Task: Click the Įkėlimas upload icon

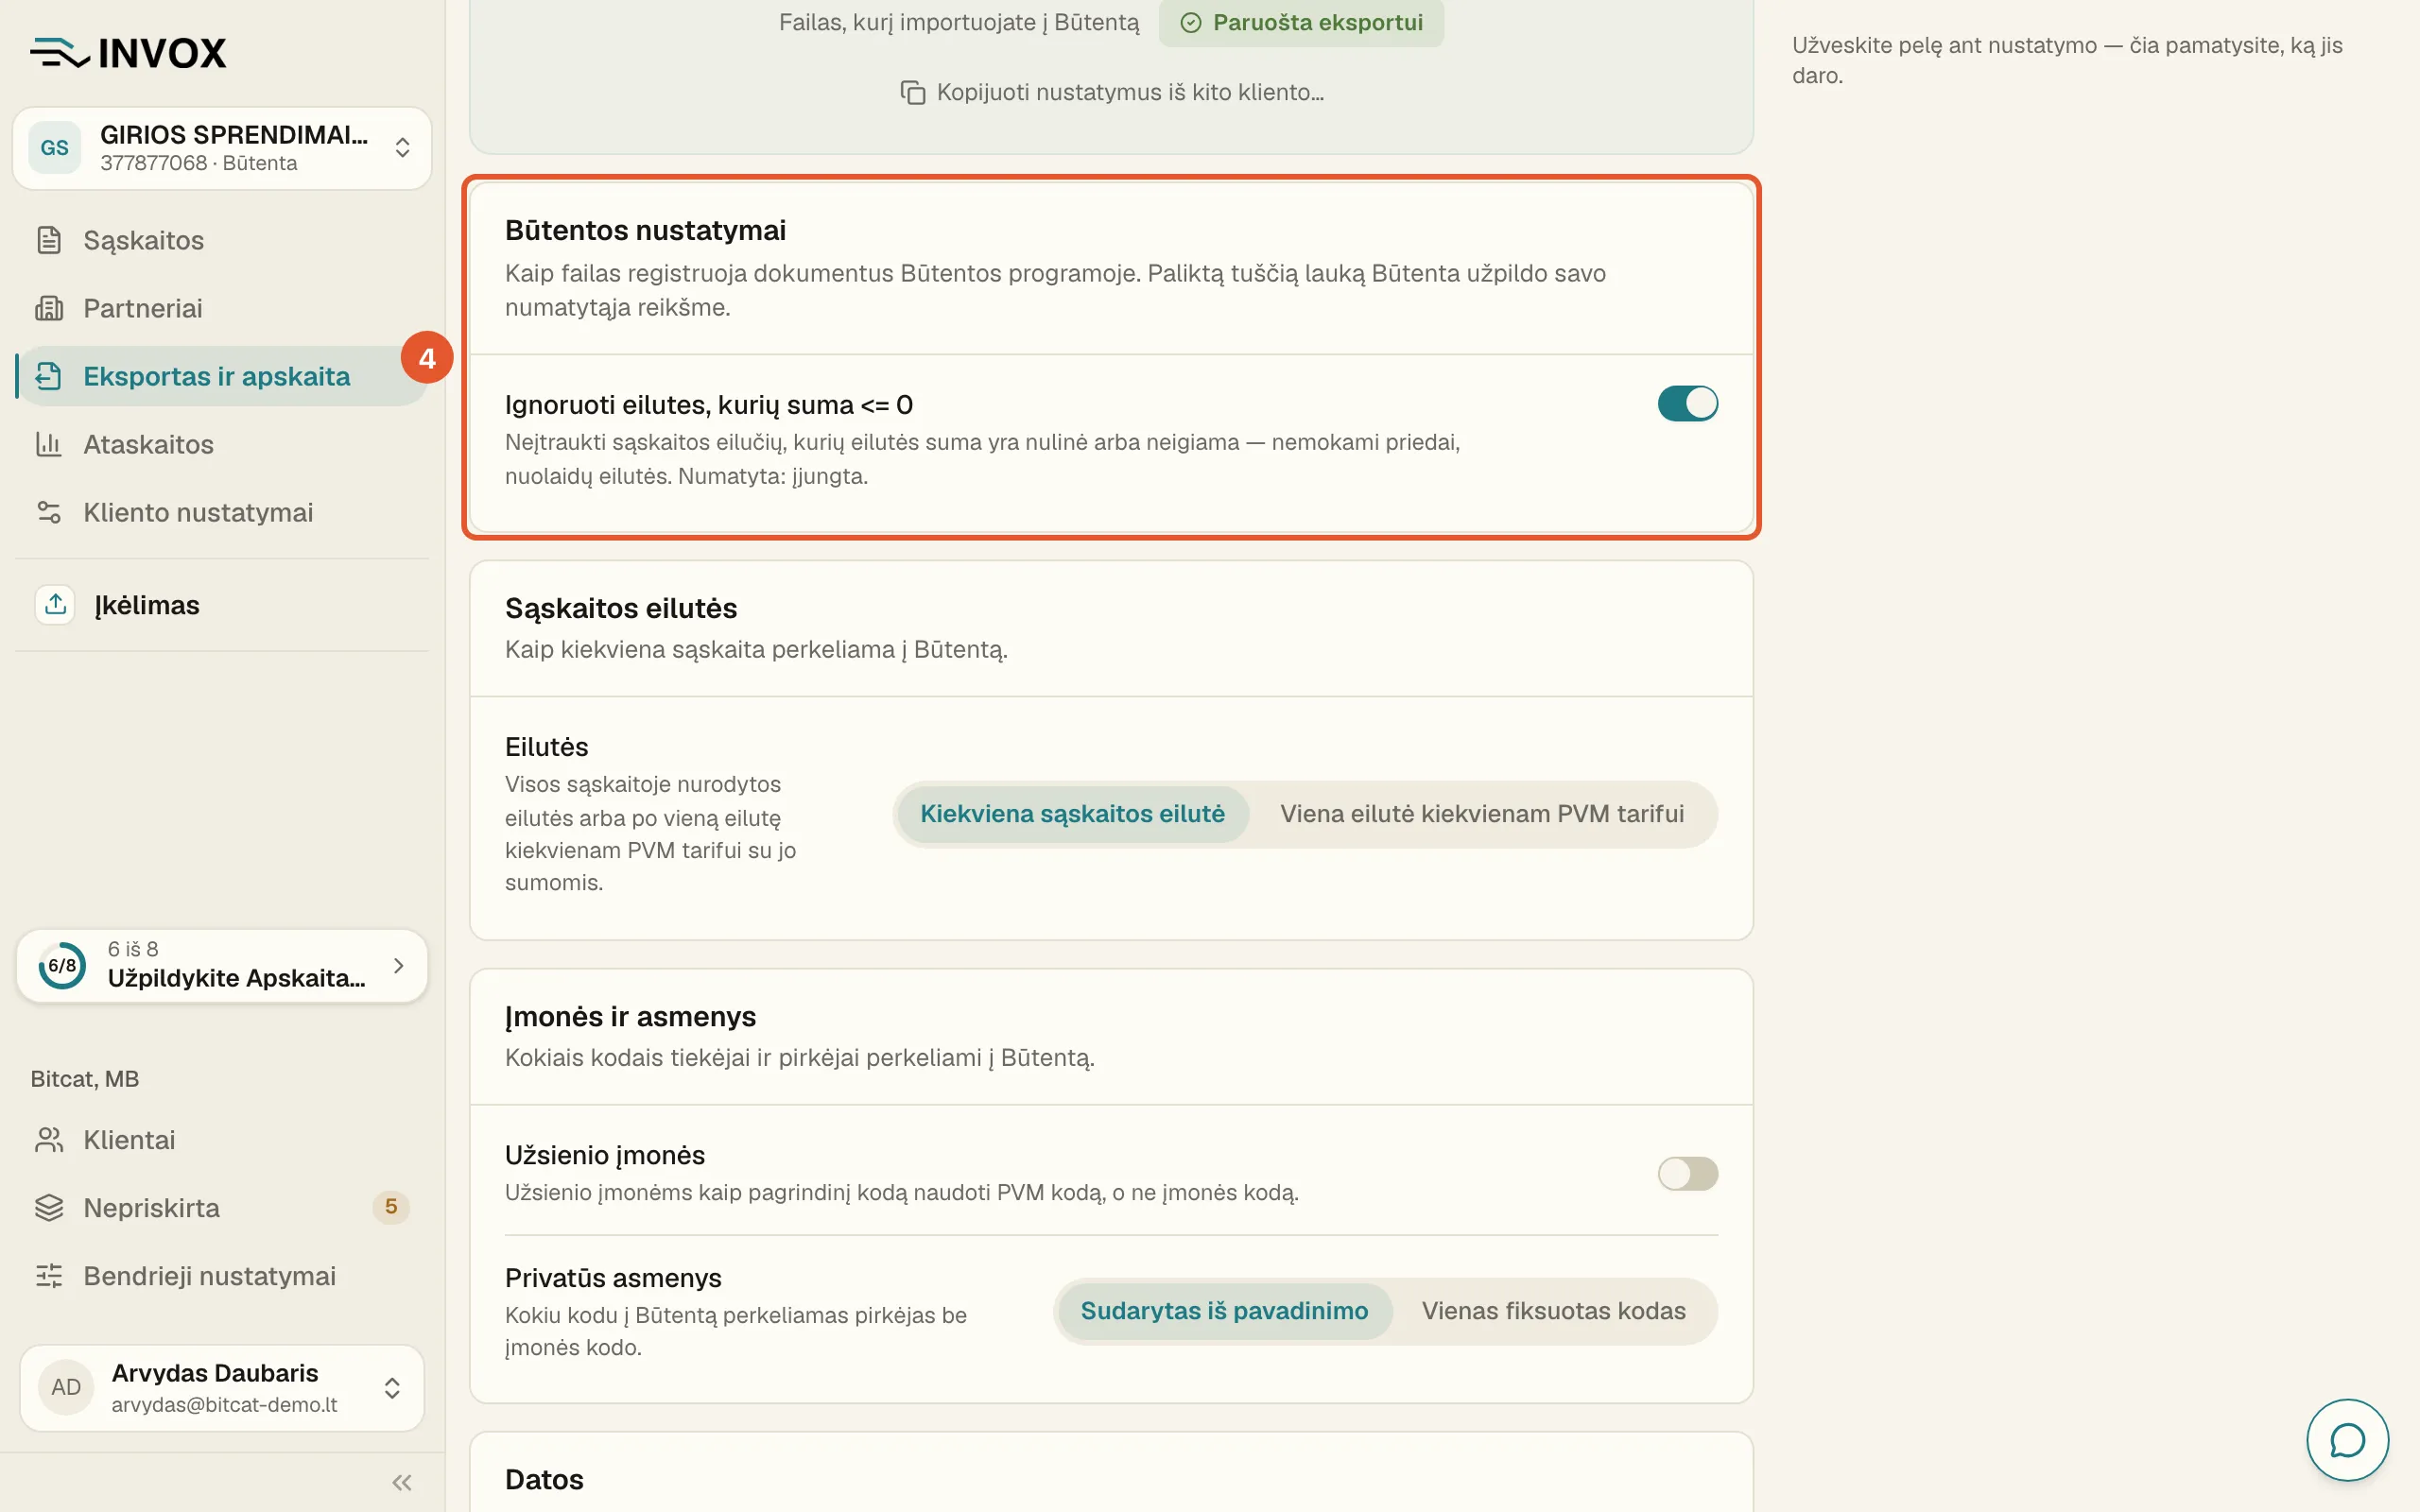Action: [55, 604]
